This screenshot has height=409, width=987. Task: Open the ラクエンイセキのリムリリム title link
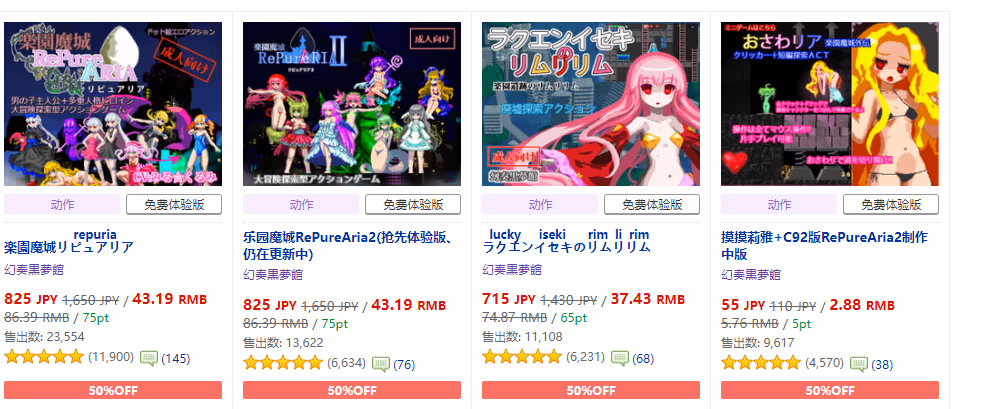pyautogui.click(x=567, y=247)
